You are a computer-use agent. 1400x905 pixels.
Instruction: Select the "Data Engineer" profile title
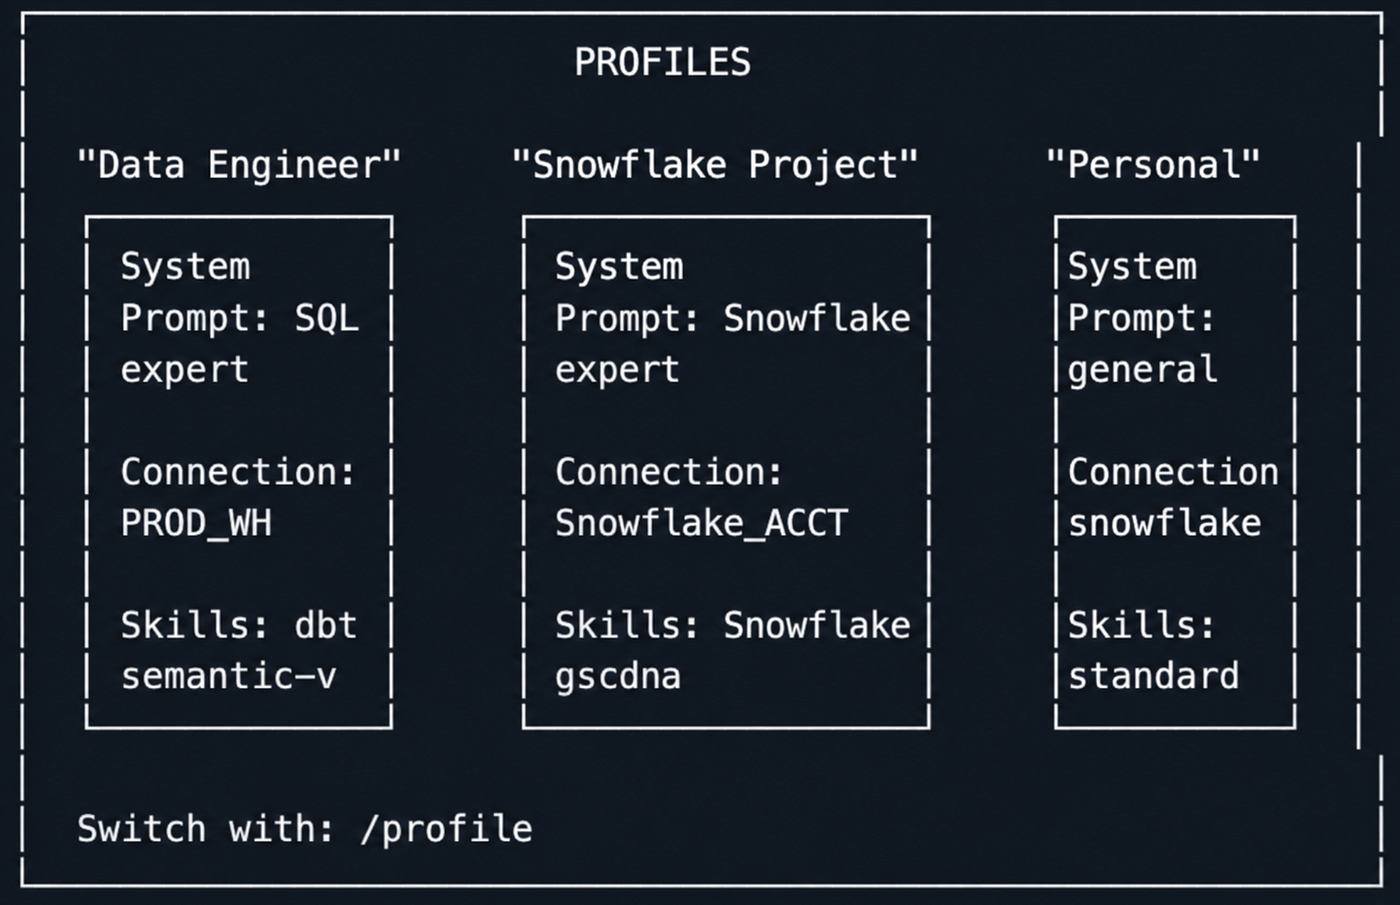tap(239, 164)
